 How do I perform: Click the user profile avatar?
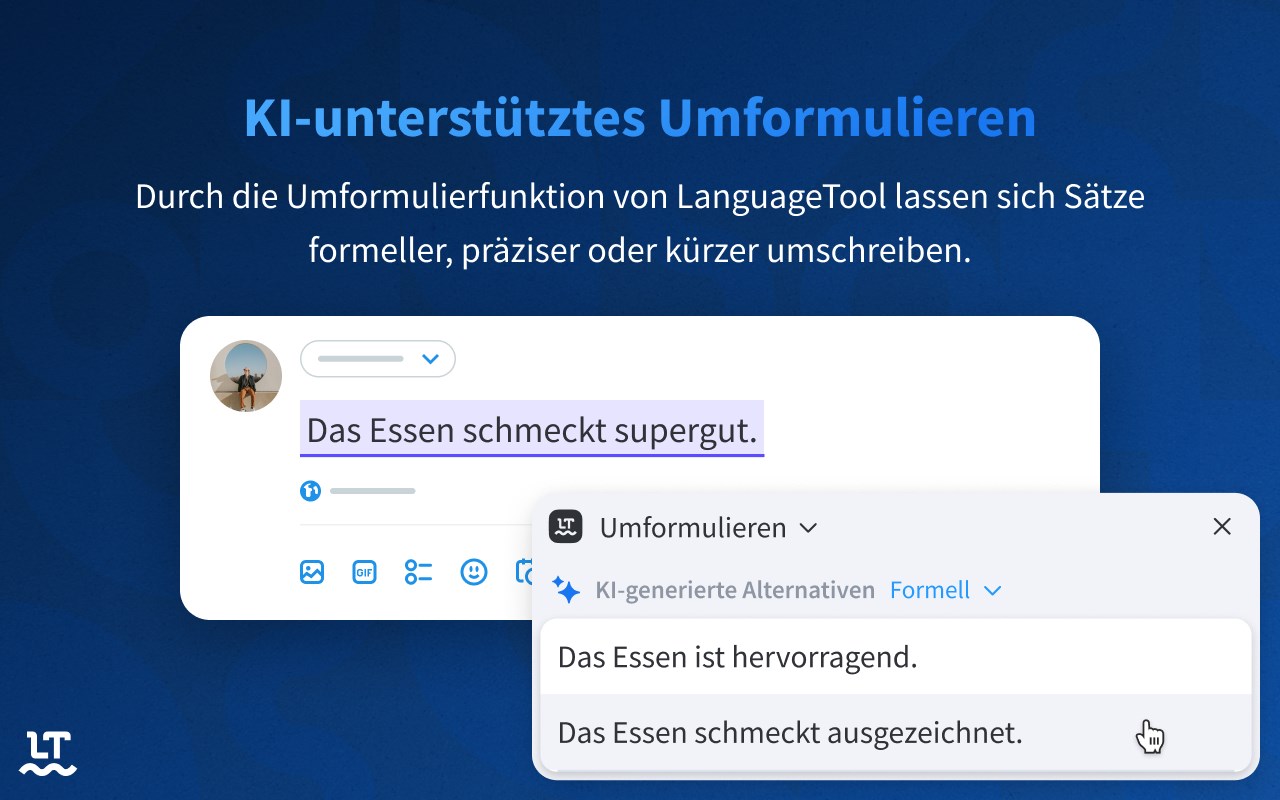tap(246, 376)
